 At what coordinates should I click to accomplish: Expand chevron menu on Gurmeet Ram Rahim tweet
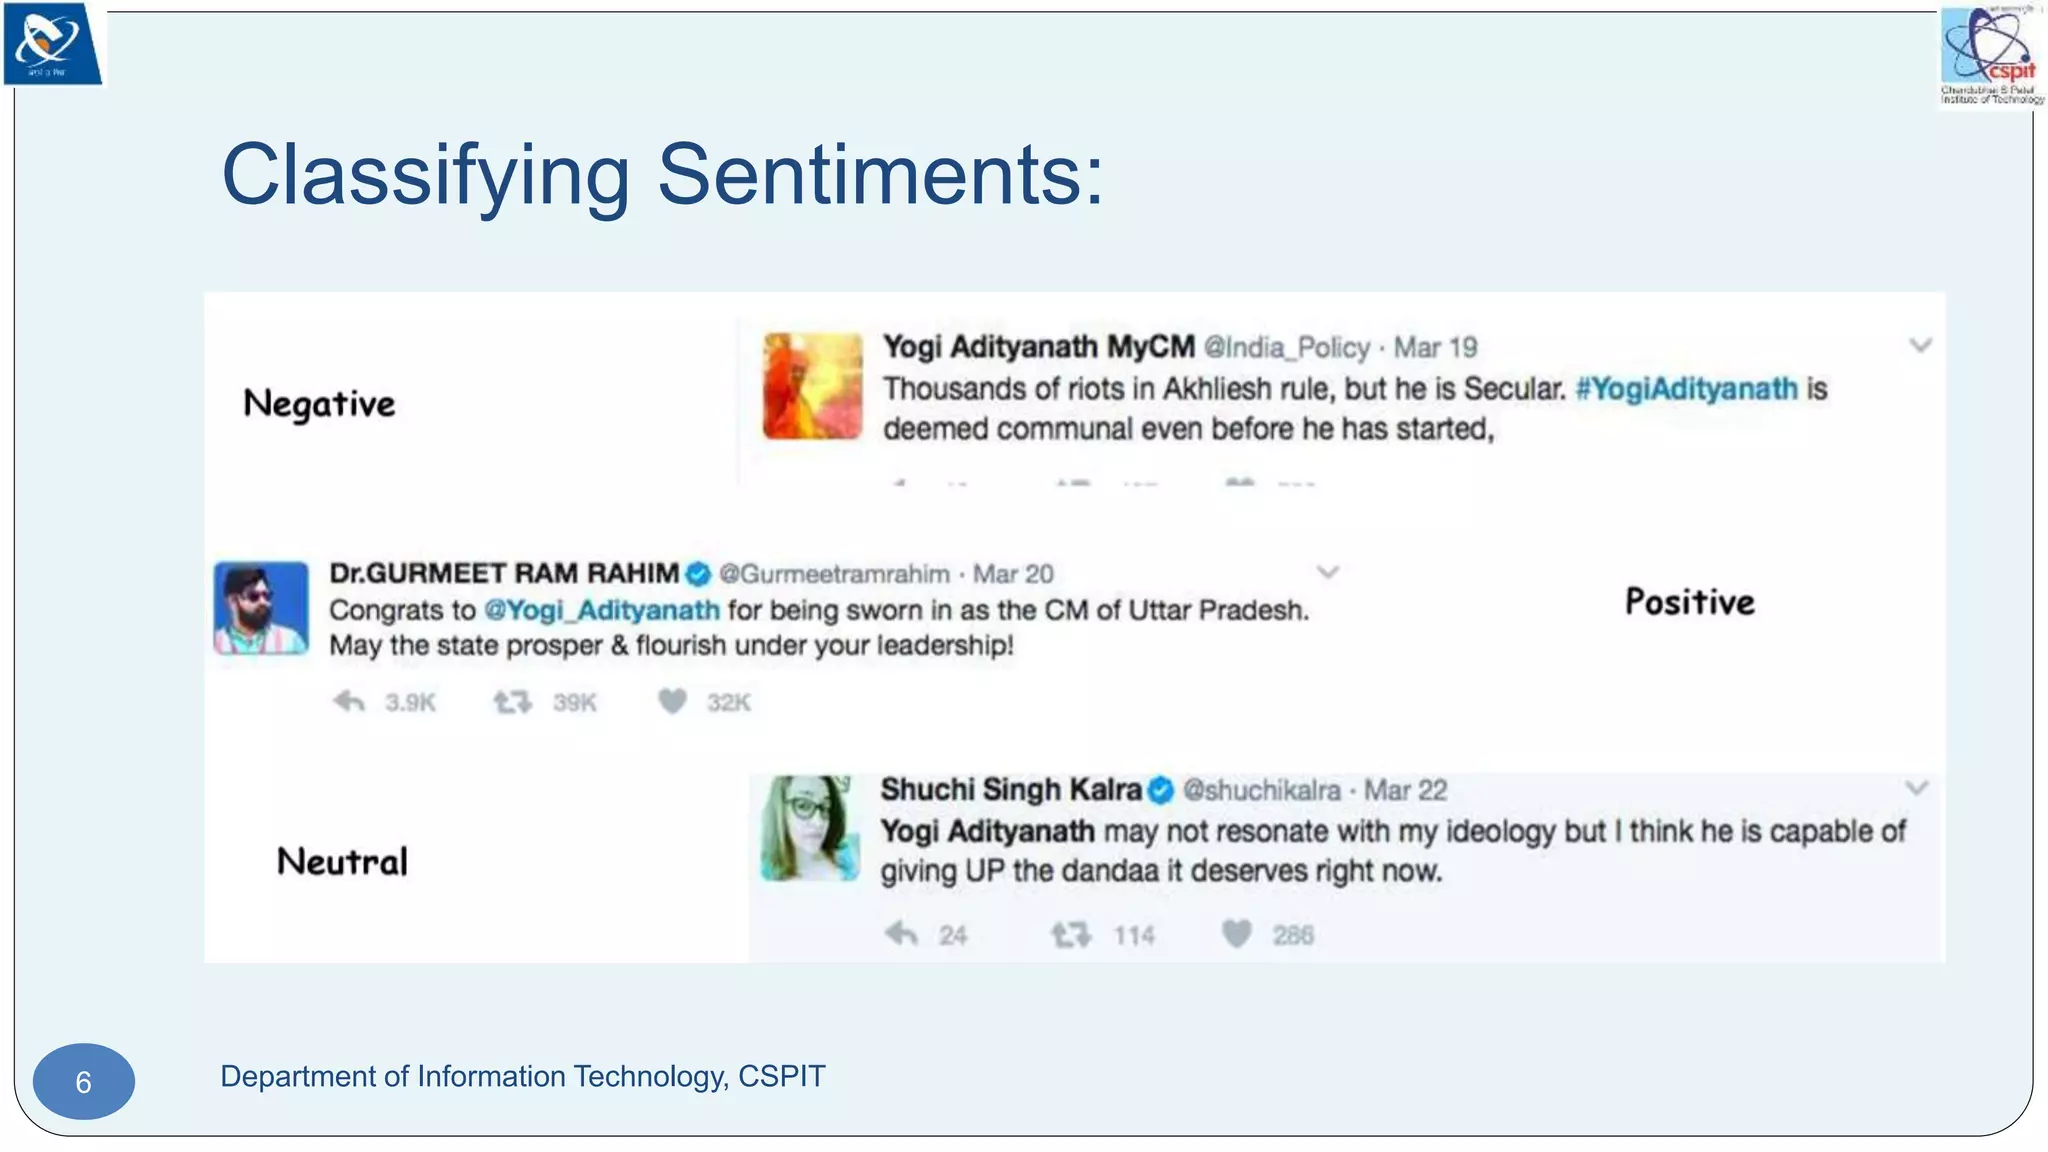(1328, 572)
